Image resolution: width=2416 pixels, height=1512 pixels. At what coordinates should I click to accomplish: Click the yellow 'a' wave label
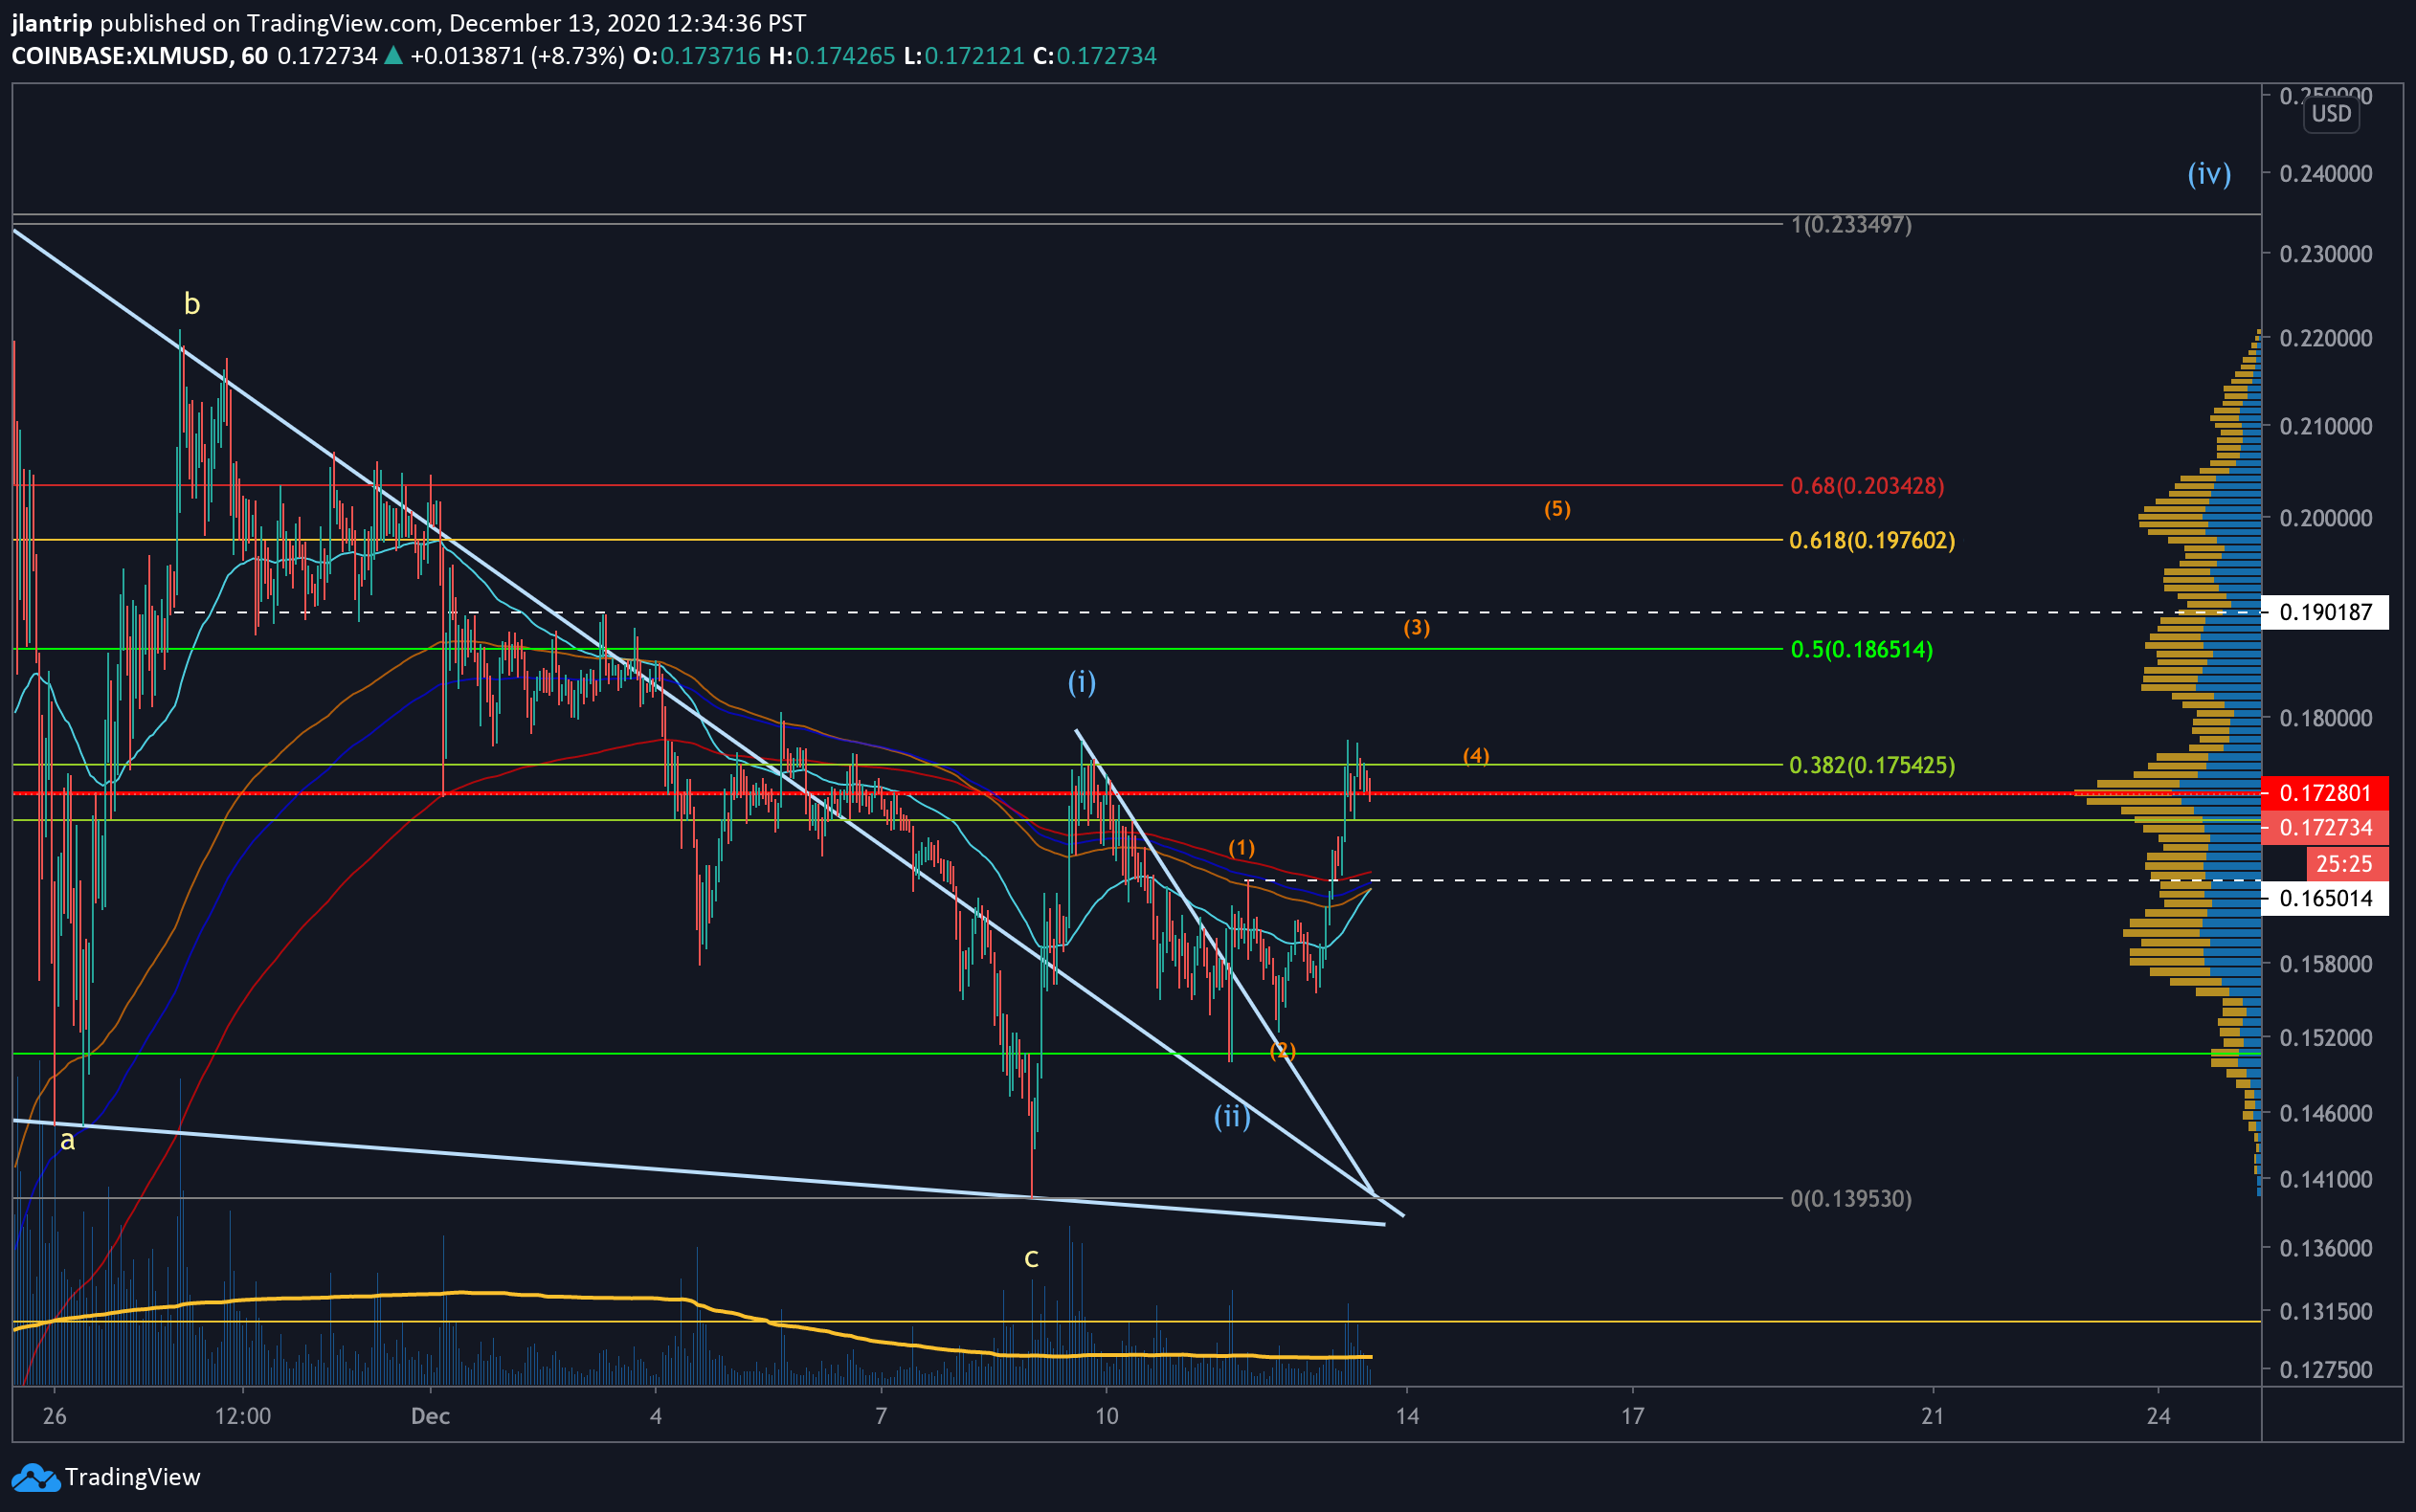(x=67, y=1140)
